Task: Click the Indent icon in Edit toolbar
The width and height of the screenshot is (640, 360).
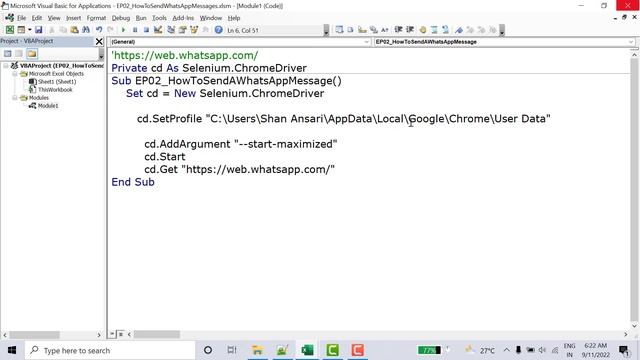Action: pyautogui.click(x=398, y=30)
